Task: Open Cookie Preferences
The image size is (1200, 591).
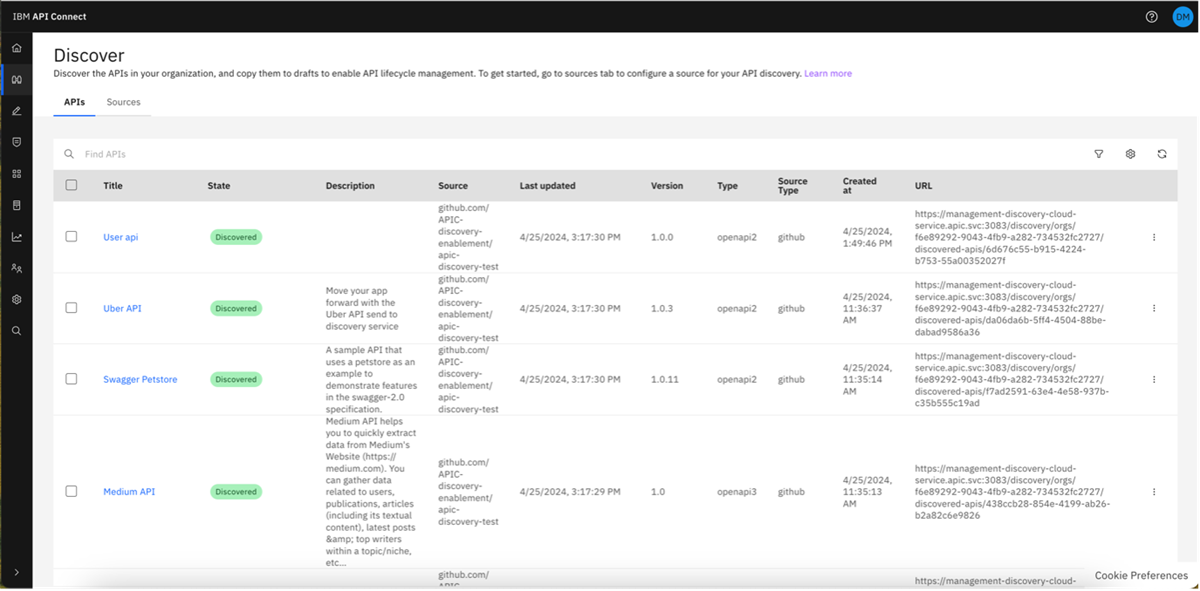Action: (x=1141, y=576)
